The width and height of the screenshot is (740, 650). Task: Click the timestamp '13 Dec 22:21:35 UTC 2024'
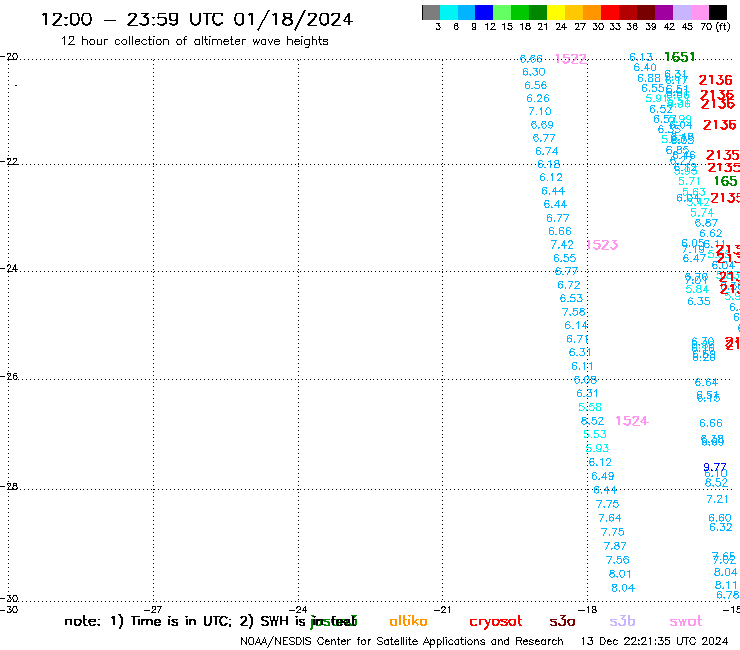pyautogui.click(x=654, y=642)
